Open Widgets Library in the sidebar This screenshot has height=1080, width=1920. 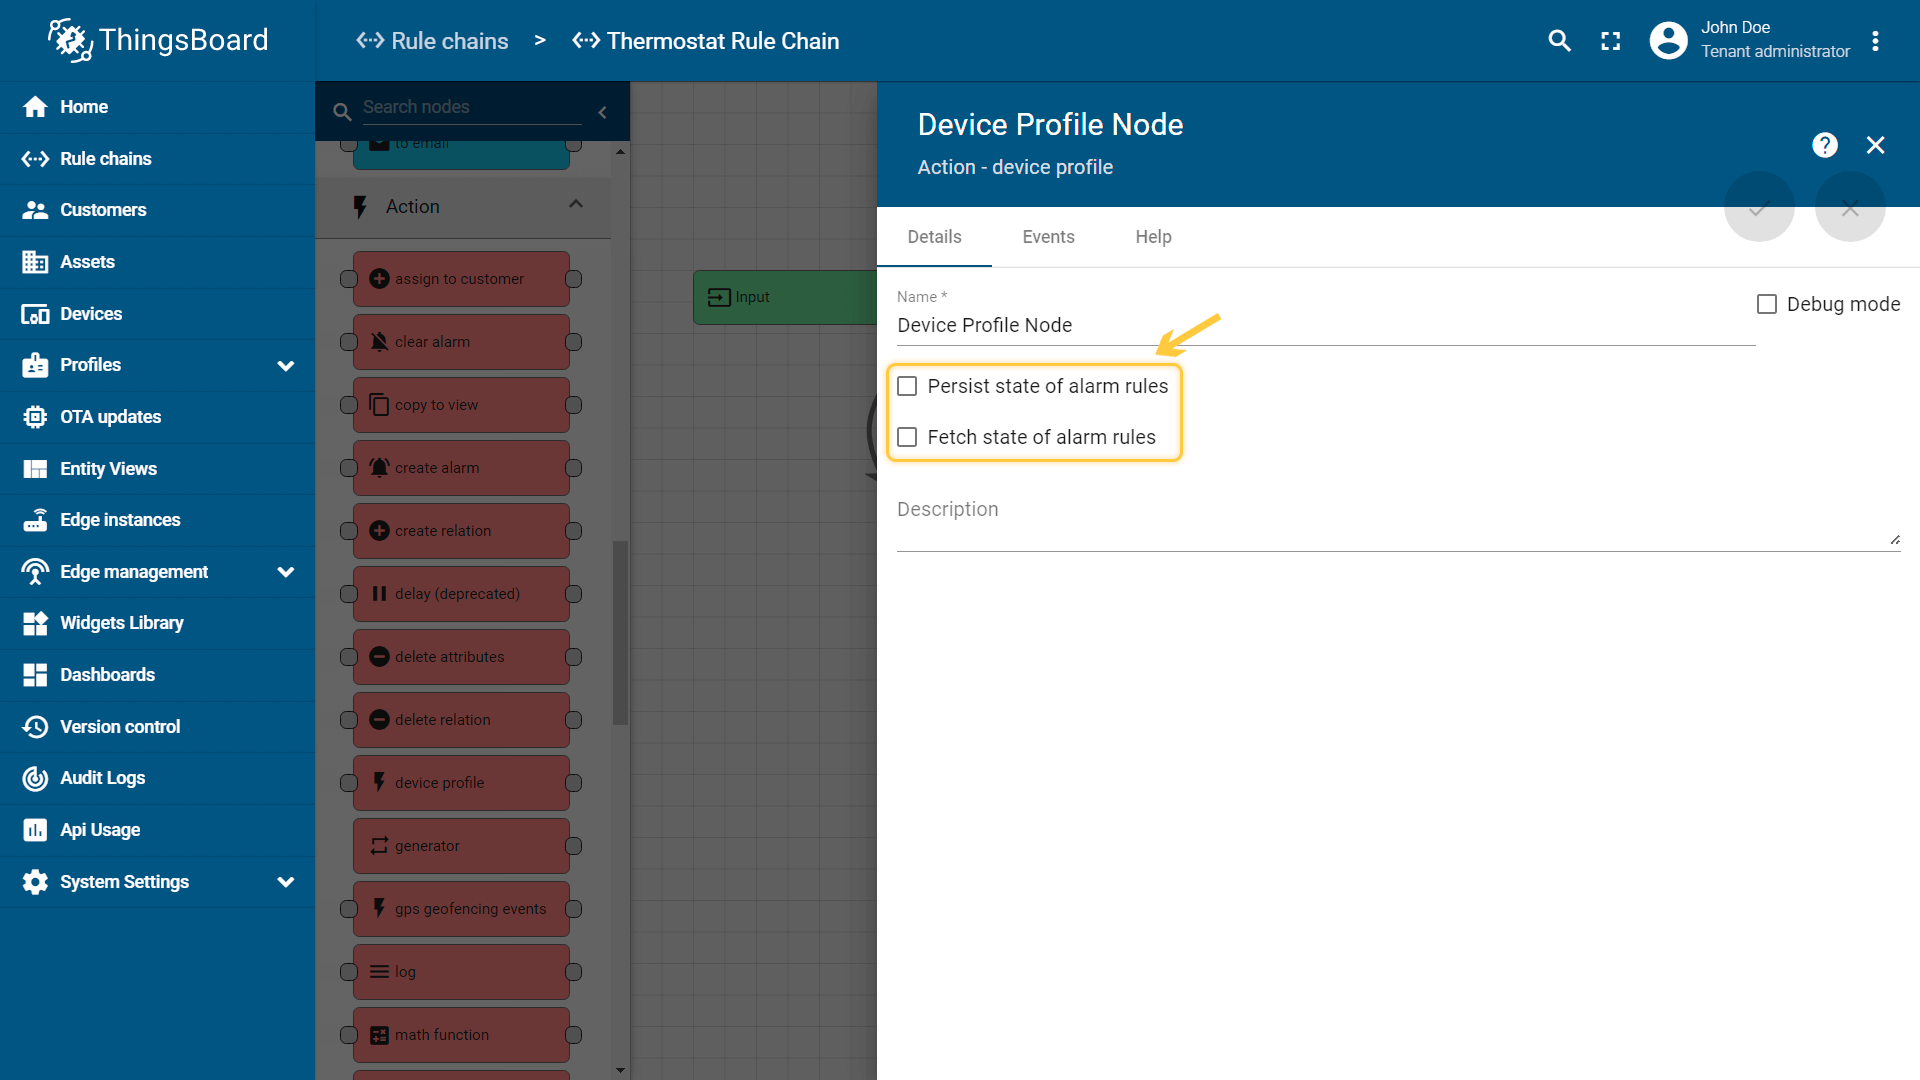point(157,623)
